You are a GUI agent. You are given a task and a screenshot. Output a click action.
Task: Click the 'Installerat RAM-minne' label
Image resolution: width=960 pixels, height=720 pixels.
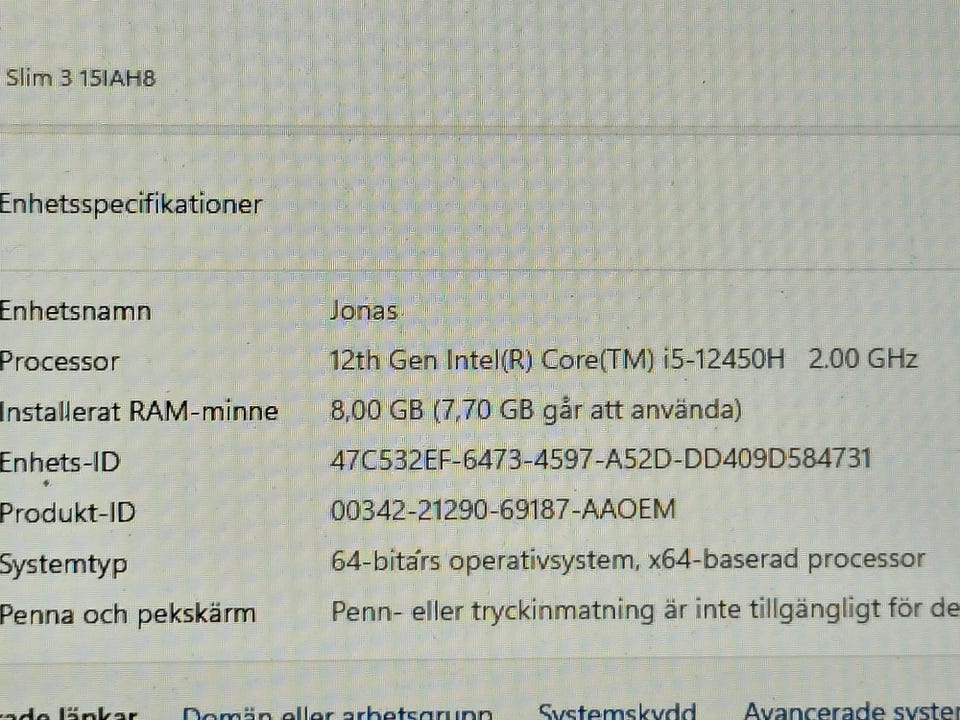coord(139,411)
